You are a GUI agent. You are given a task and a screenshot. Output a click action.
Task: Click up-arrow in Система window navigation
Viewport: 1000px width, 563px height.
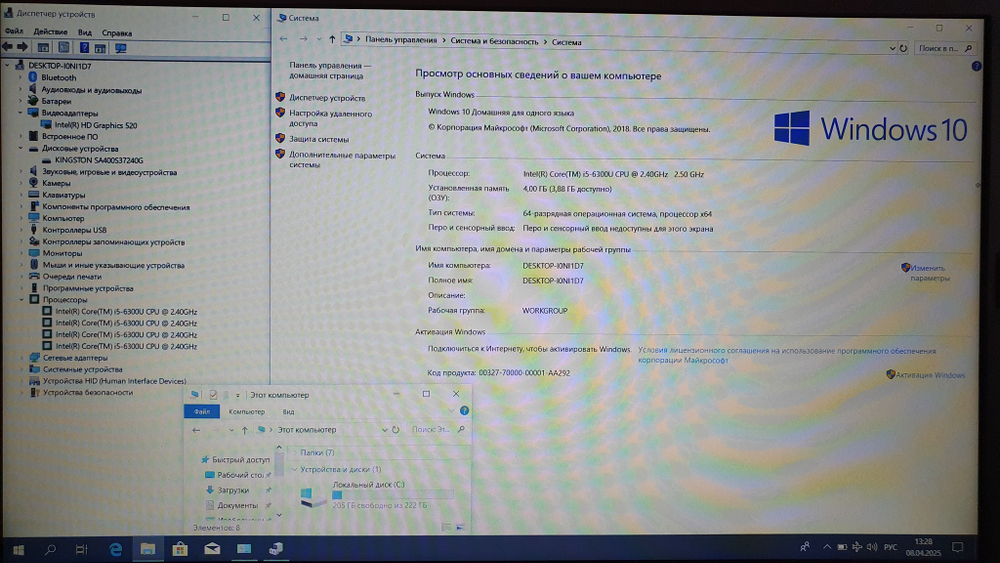coord(332,40)
